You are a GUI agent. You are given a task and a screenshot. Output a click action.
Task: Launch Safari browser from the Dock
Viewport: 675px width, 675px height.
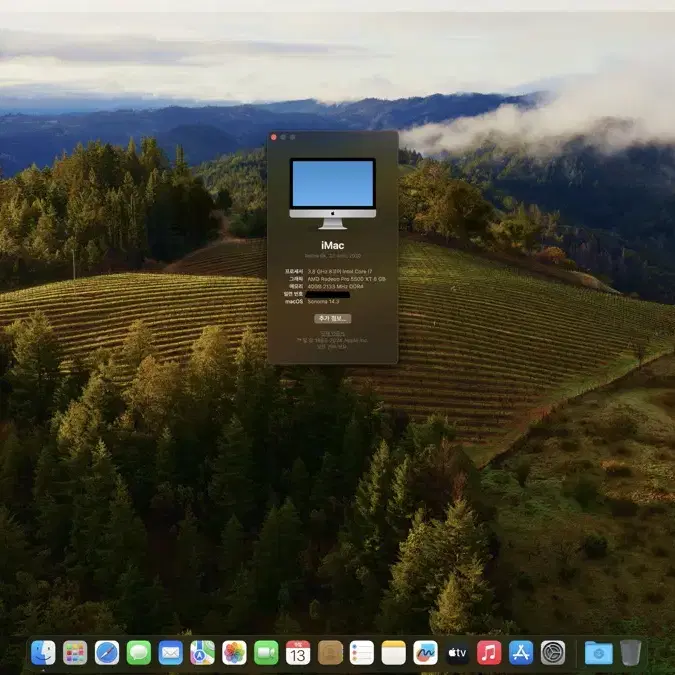point(107,653)
